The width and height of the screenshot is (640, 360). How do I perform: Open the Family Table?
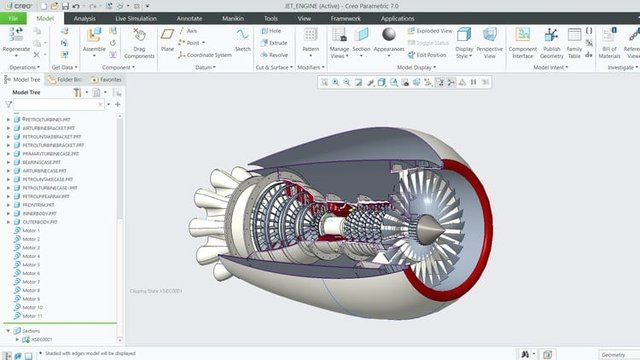tap(574, 43)
